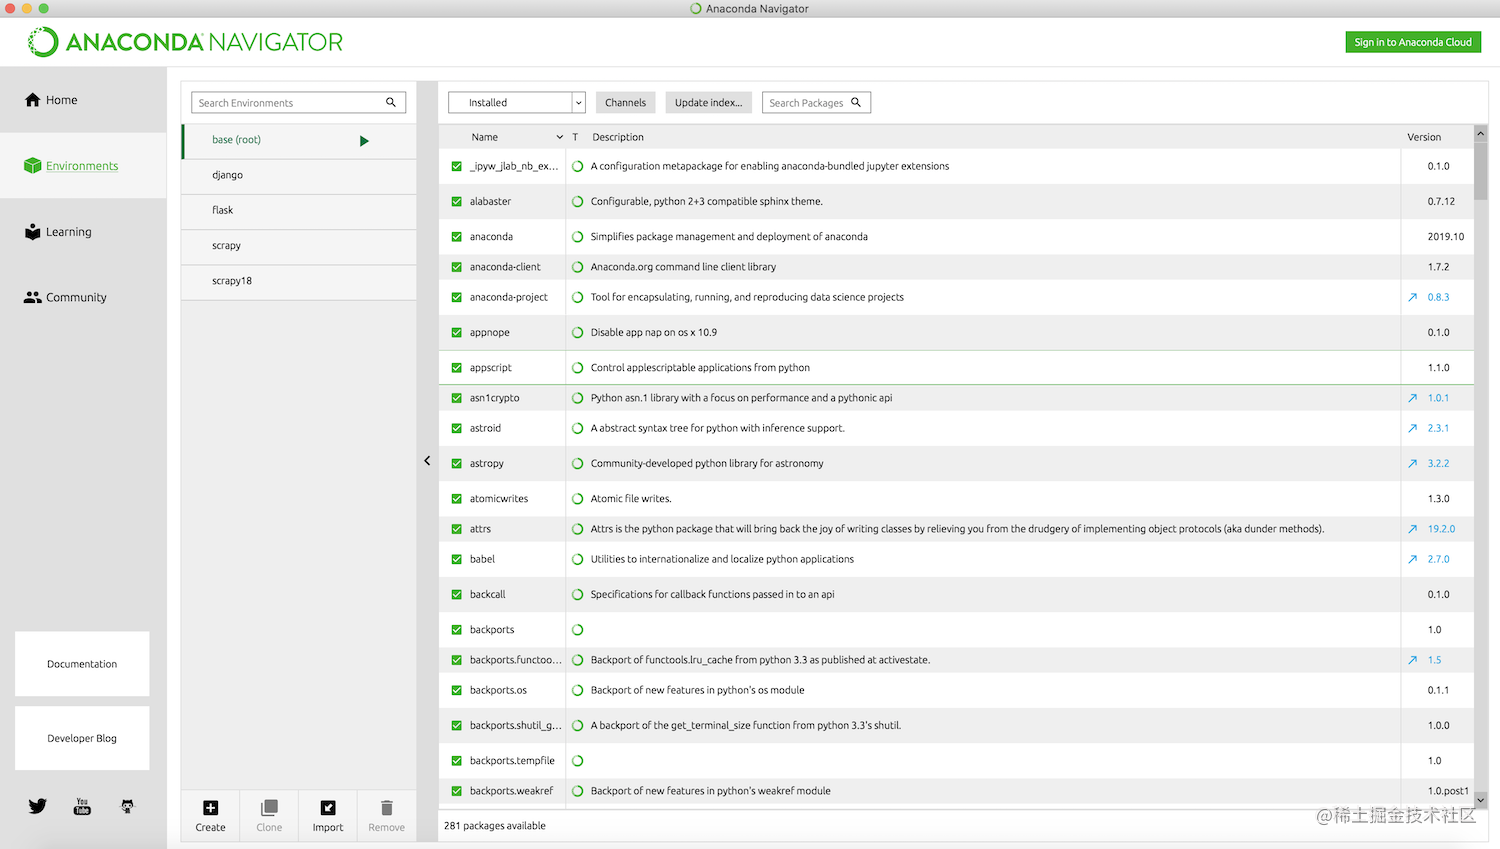Click the type circle icon for appnope
The image size is (1500, 849).
pos(577,332)
